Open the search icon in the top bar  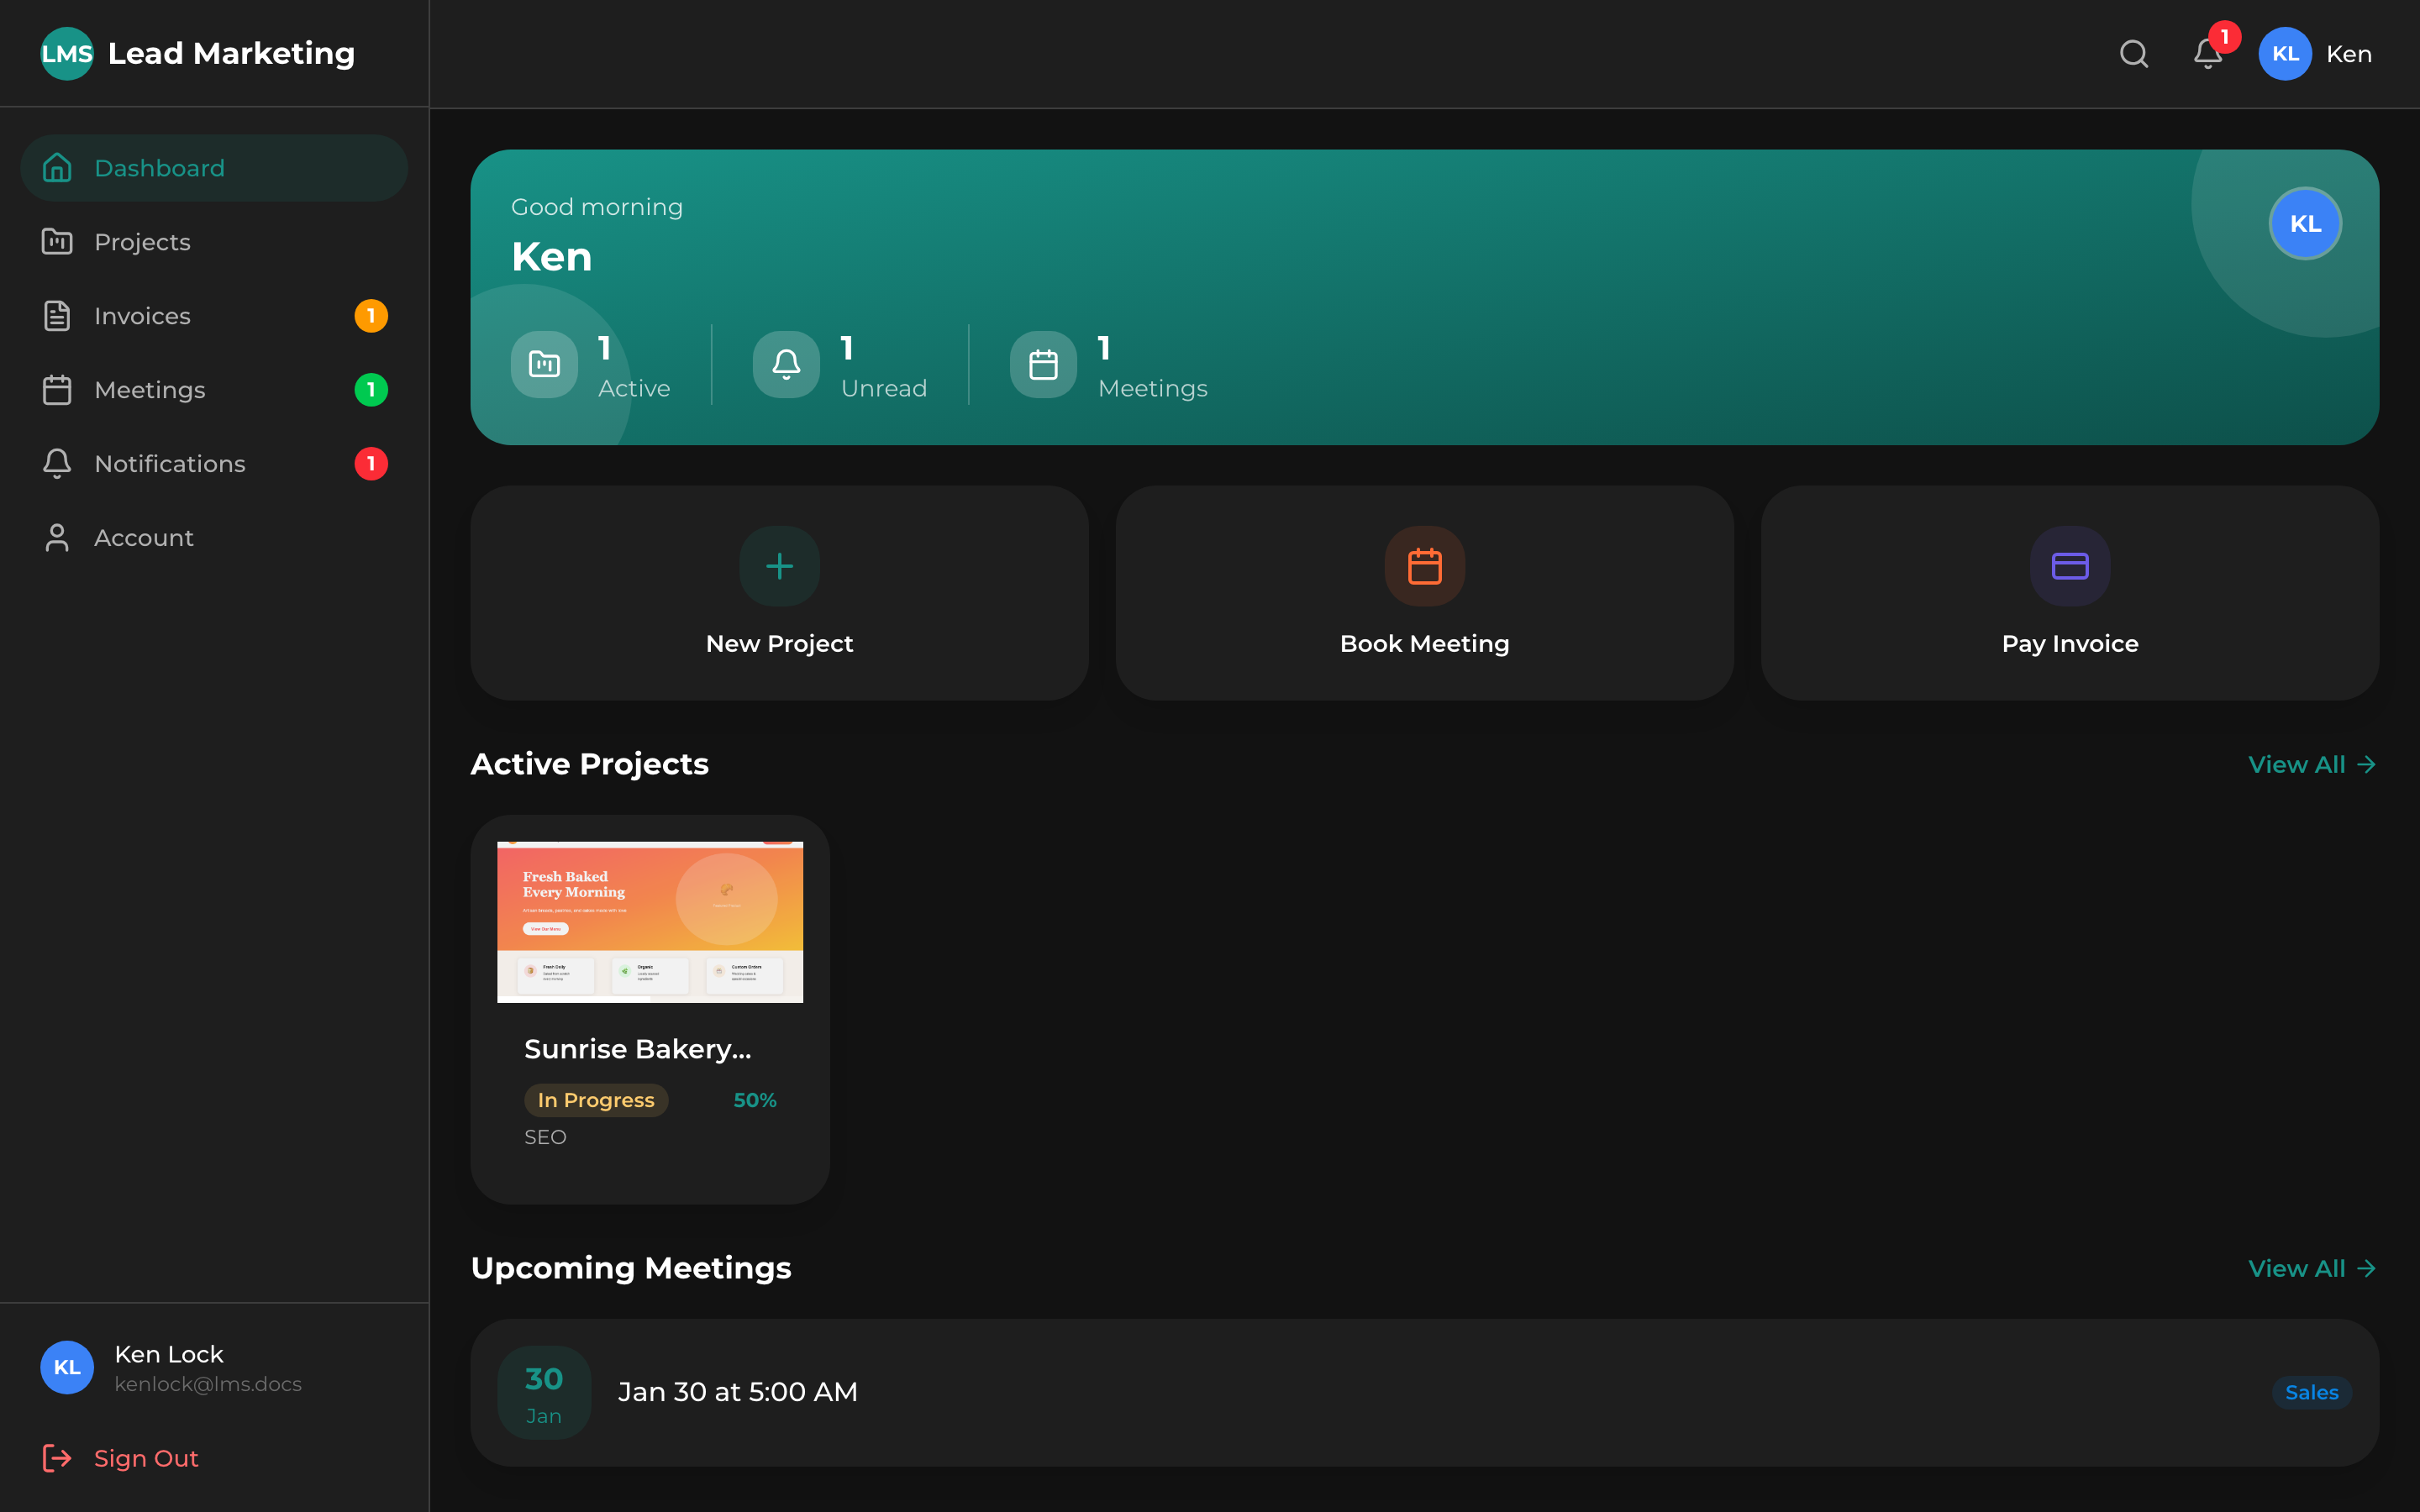(2134, 54)
